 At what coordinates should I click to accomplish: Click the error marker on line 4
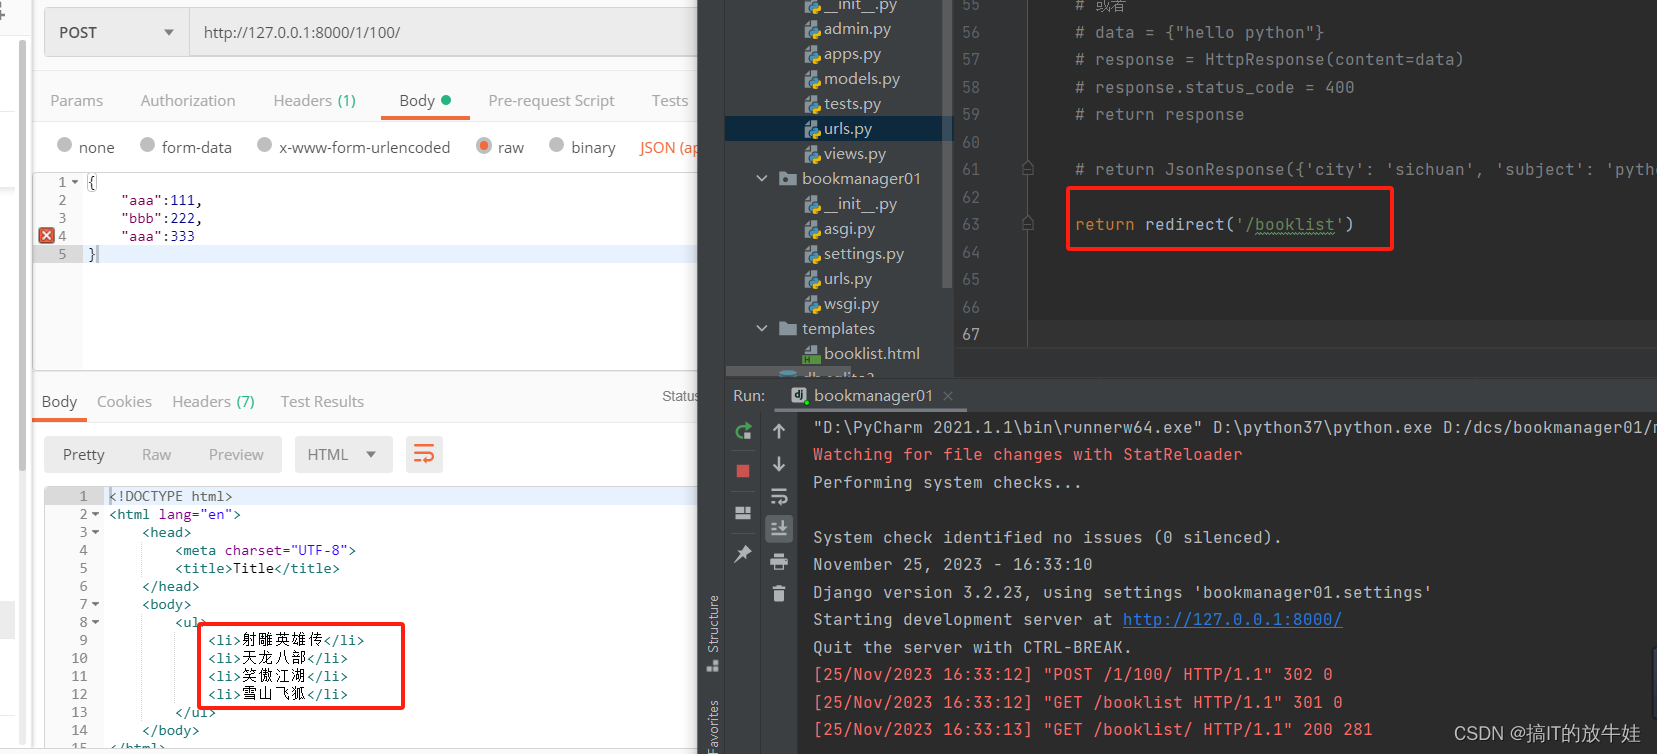pyautogui.click(x=46, y=236)
